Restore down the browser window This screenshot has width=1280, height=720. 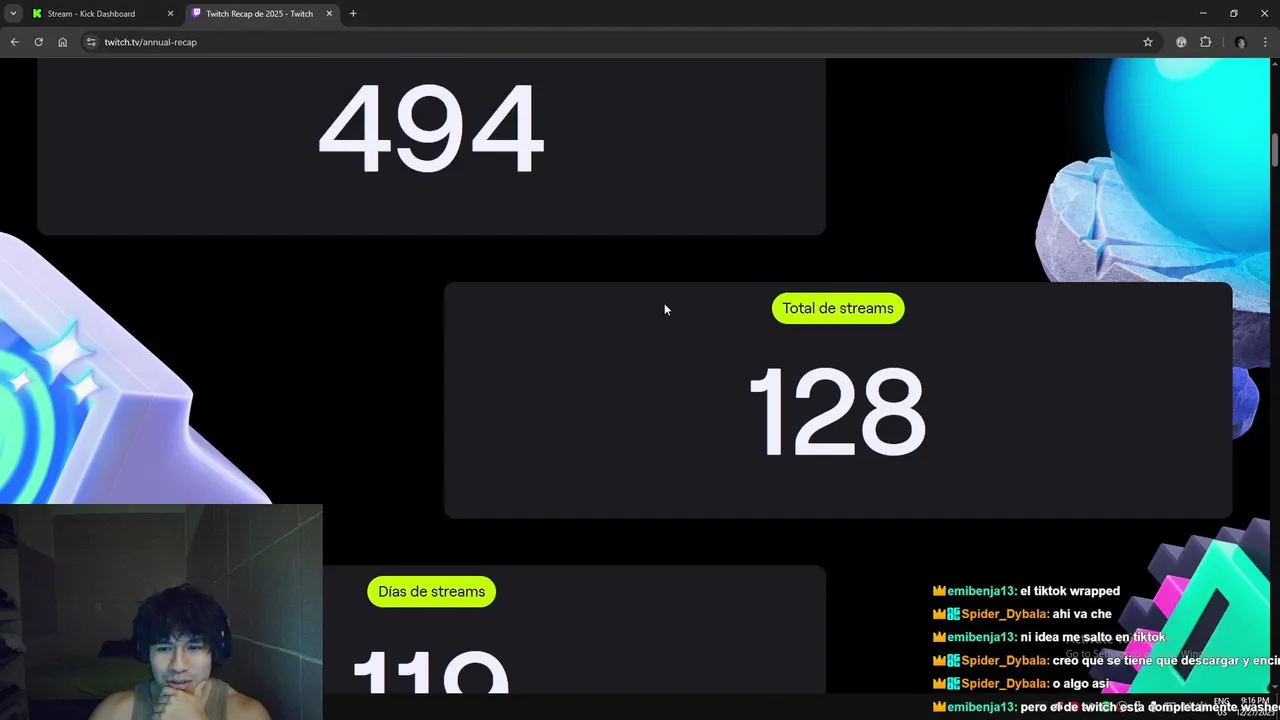click(1234, 14)
